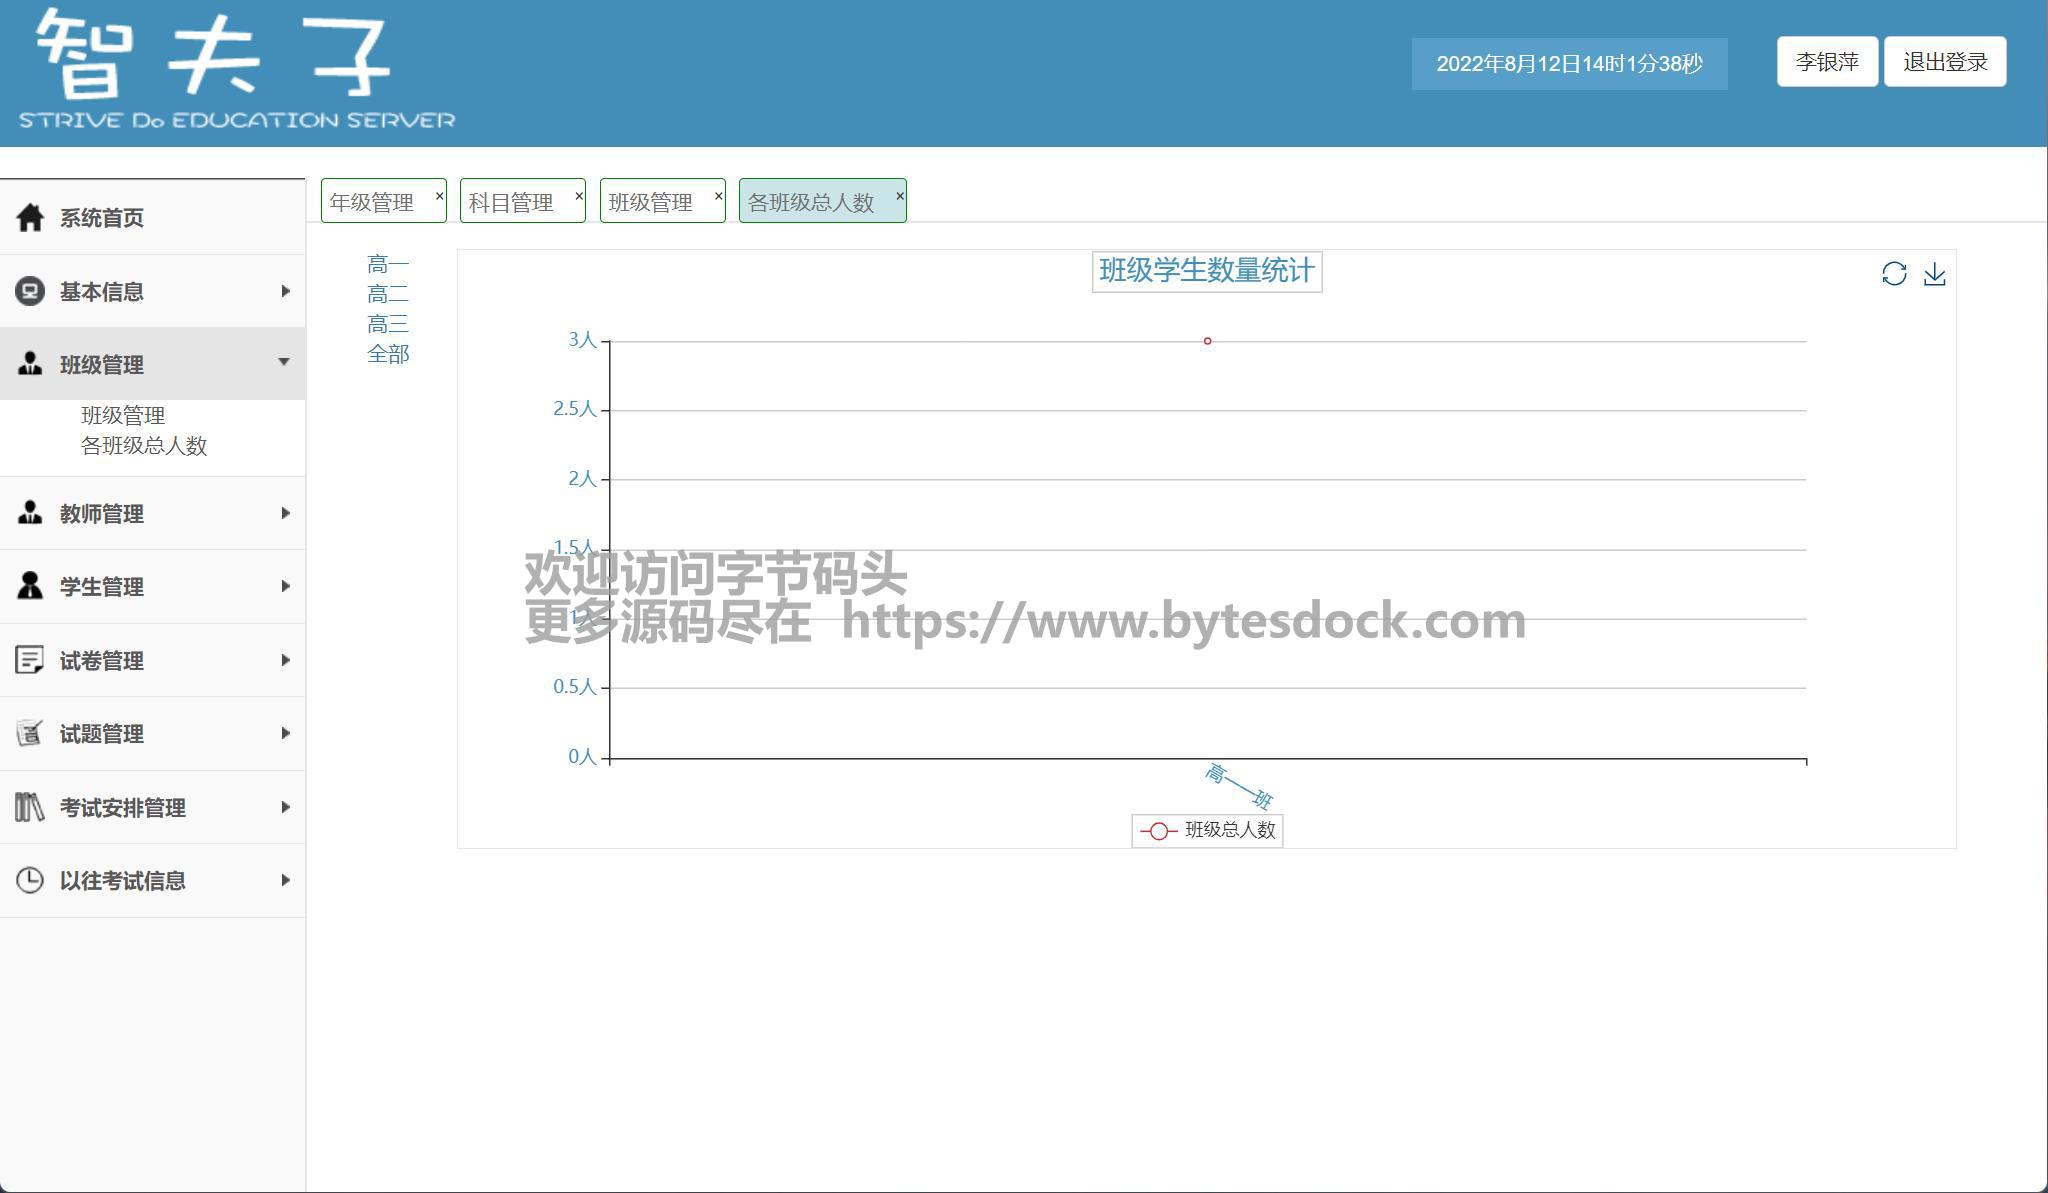The image size is (2048, 1193).
Task: Switch to the 年级管理 tab
Action: click(372, 202)
